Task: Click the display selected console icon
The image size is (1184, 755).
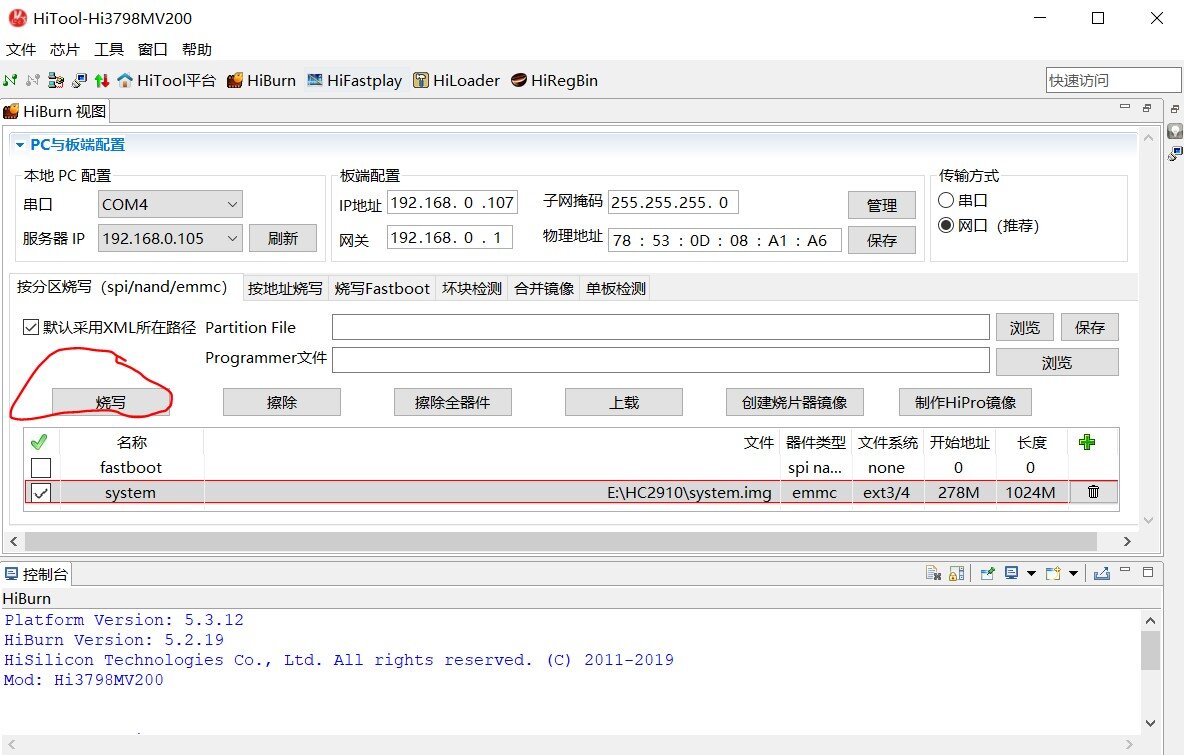Action: point(1012,574)
